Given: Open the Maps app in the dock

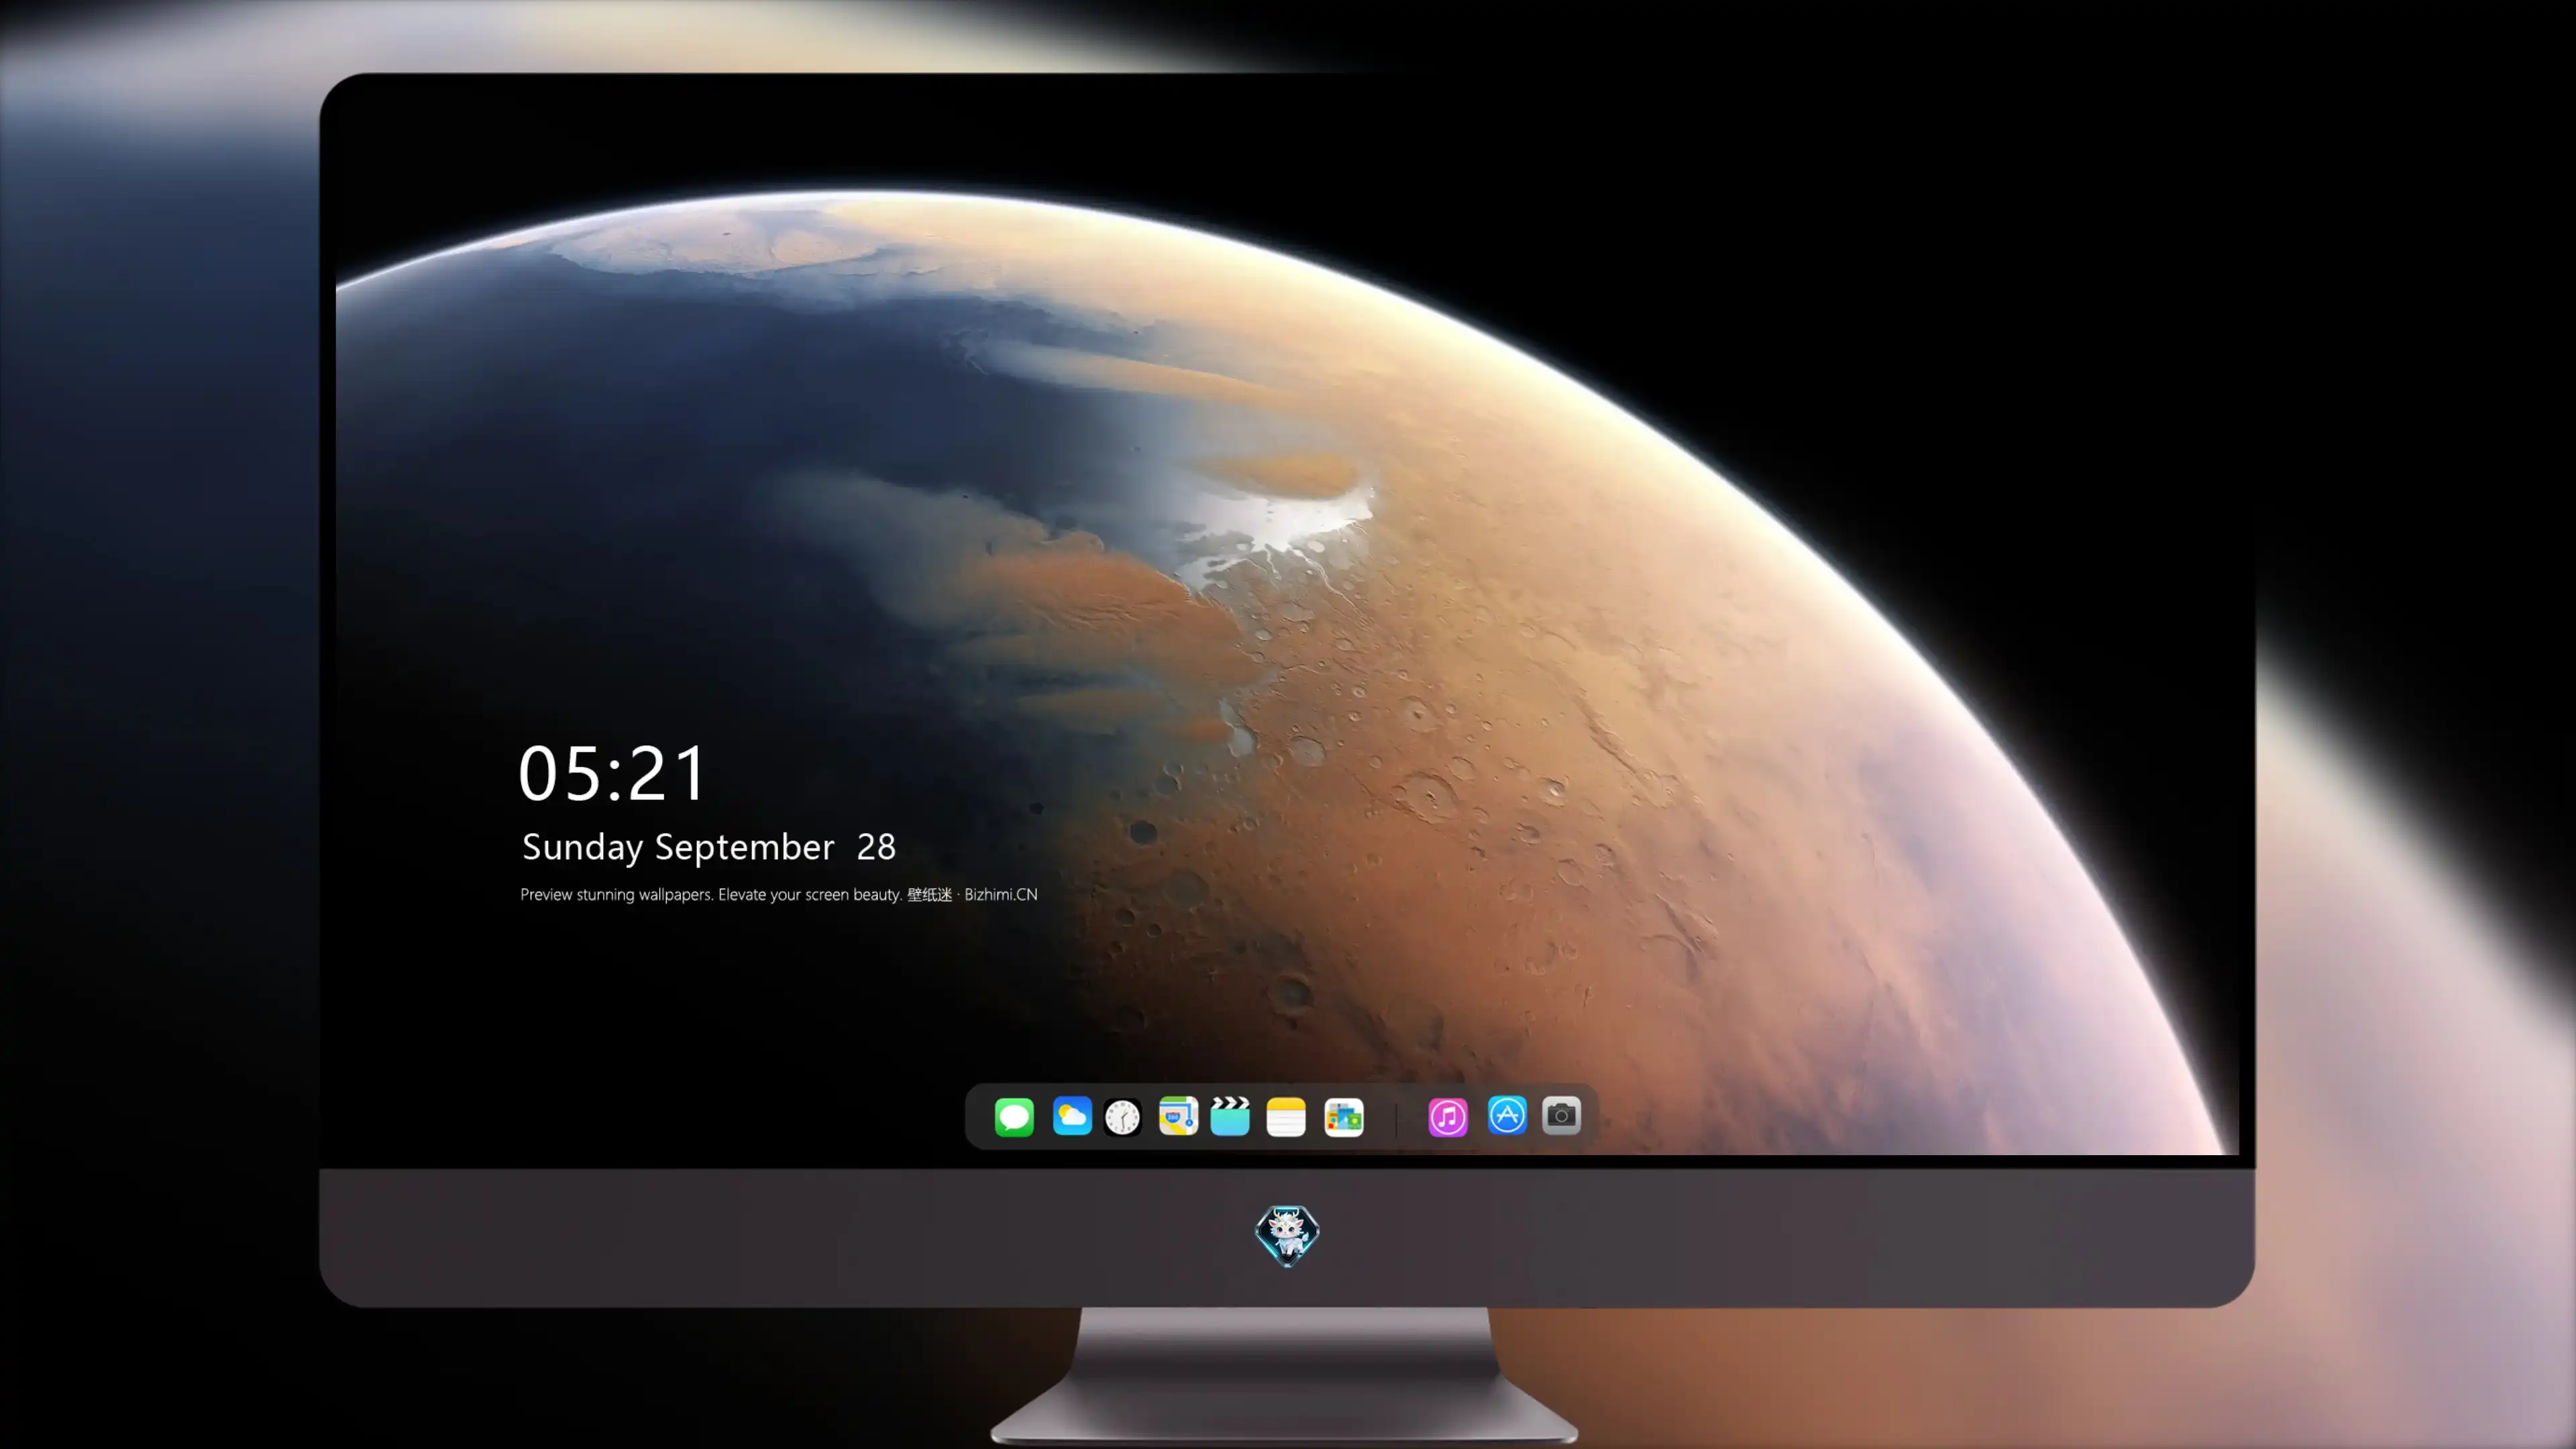Looking at the screenshot, I should coord(1178,1116).
